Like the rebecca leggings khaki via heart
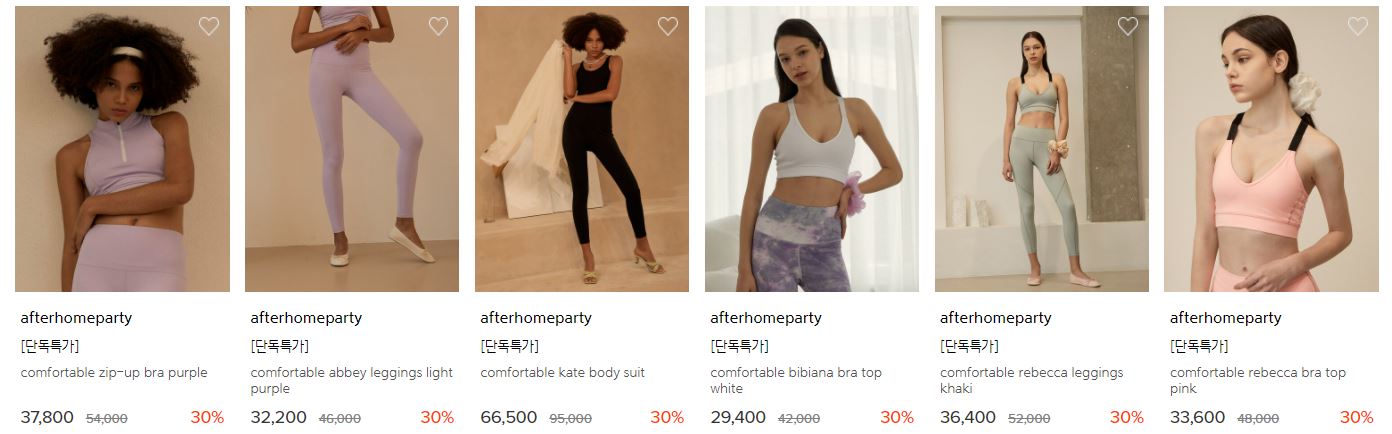Image resolution: width=1392 pixels, height=434 pixels. pyautogui.click(x=1128, y=27)
